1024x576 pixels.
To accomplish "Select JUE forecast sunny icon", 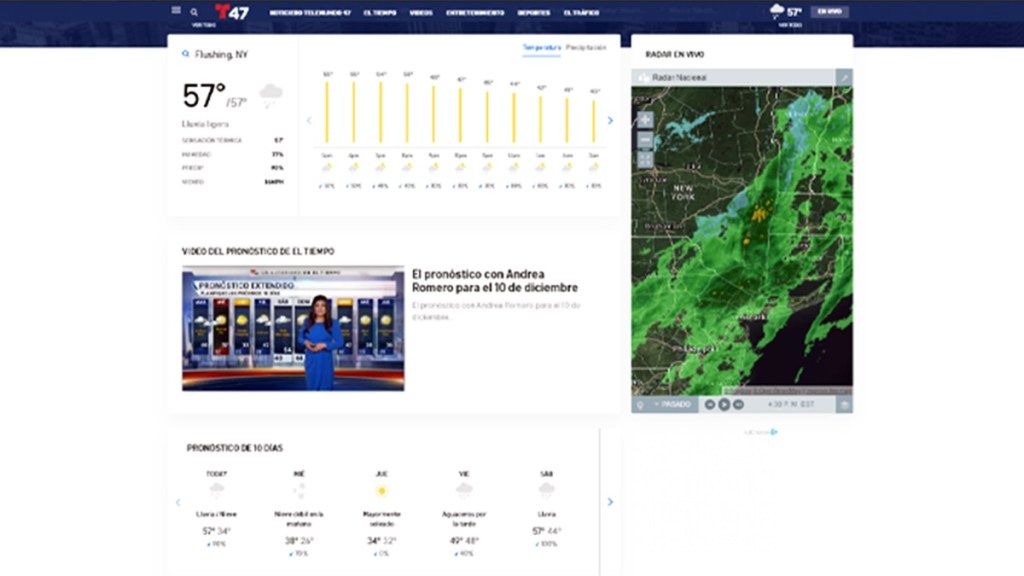I will 381,490.
